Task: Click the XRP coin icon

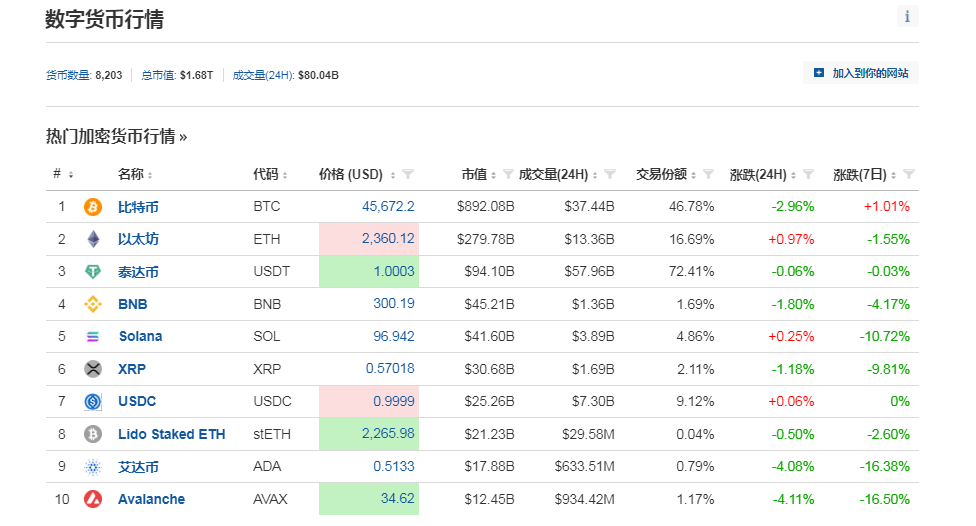Action: [93, 369]
